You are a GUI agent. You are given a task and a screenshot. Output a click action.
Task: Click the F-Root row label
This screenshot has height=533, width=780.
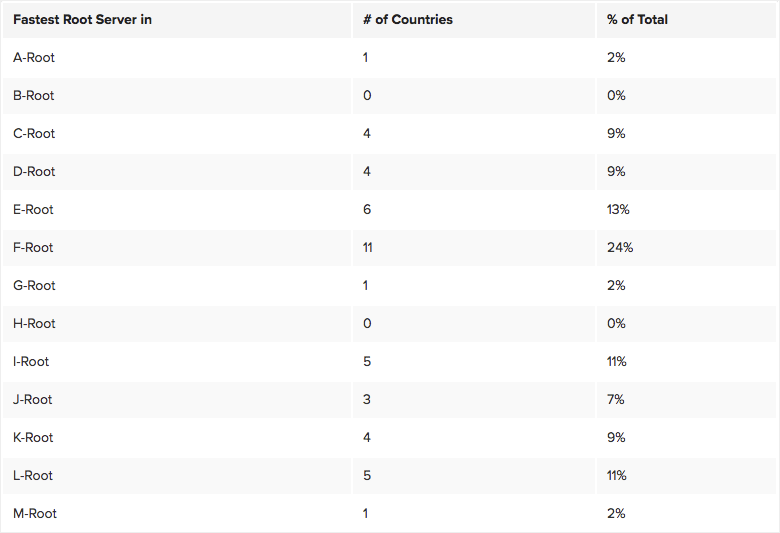click(33, 248)
